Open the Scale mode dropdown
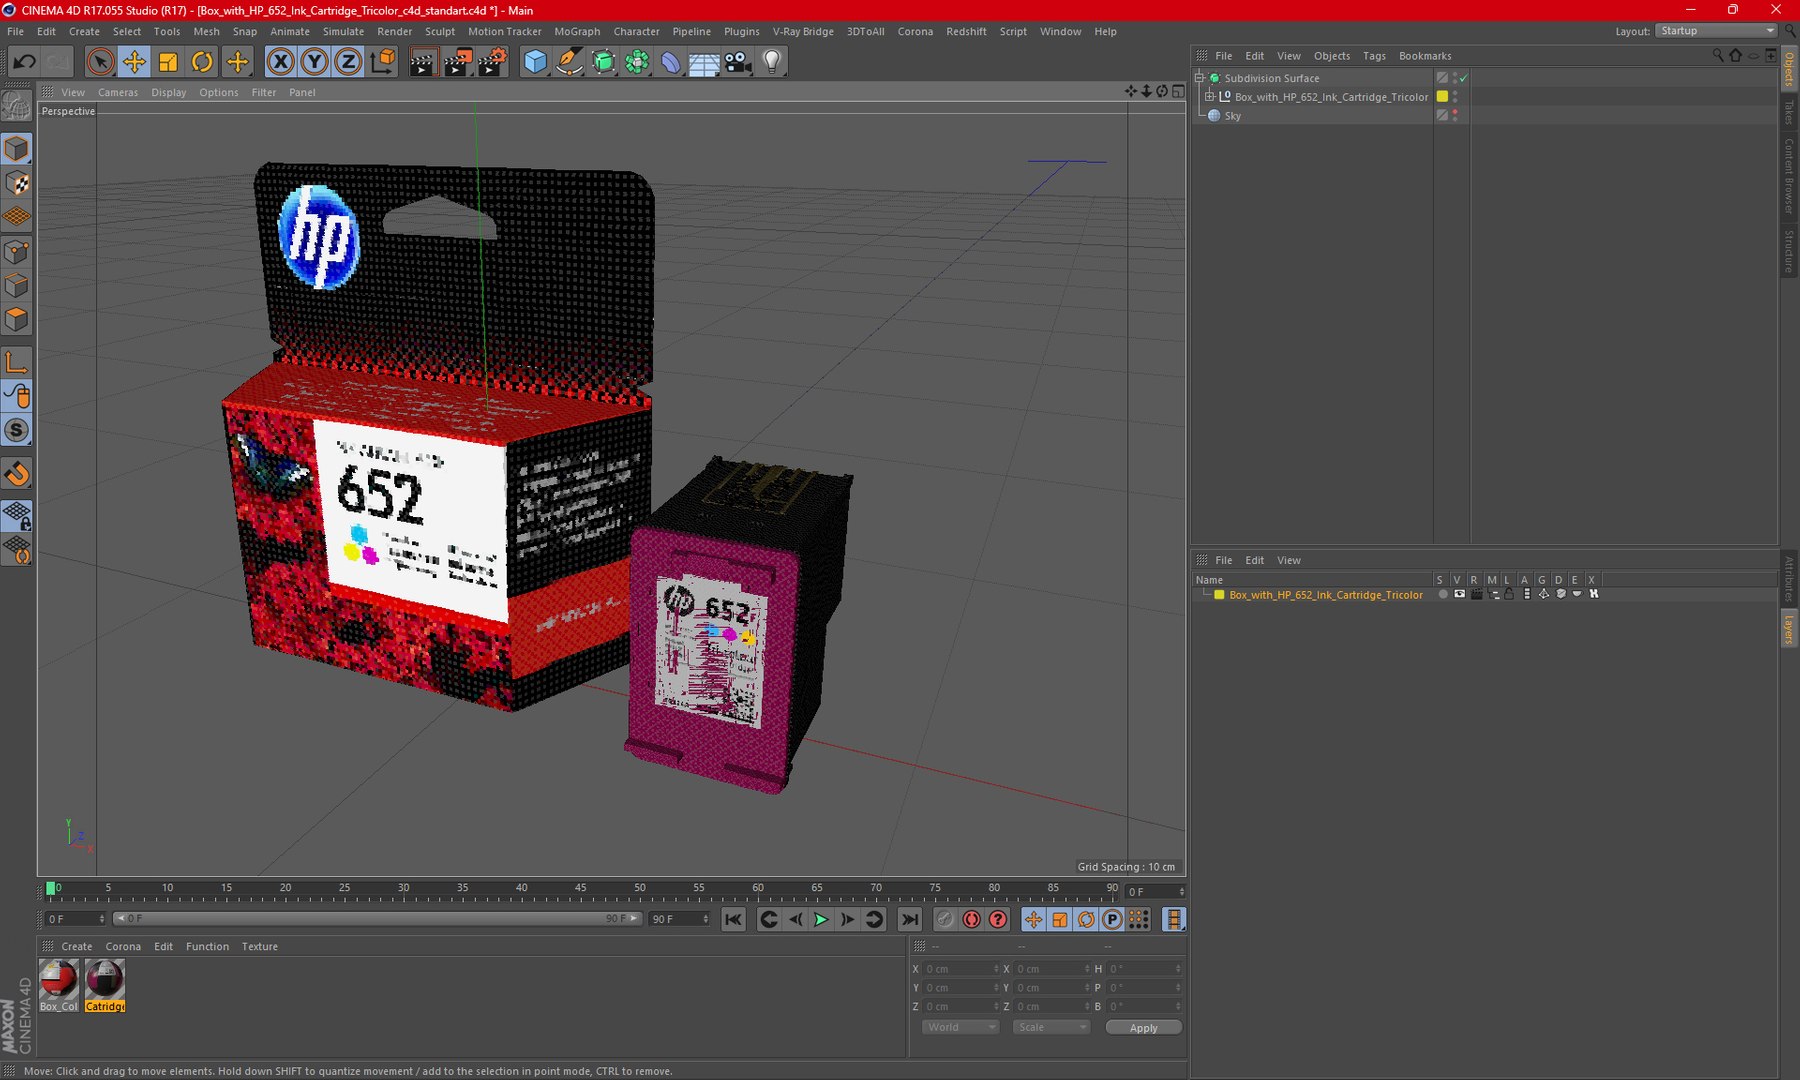1800x1080 pixels. tap(1050, 1027)
